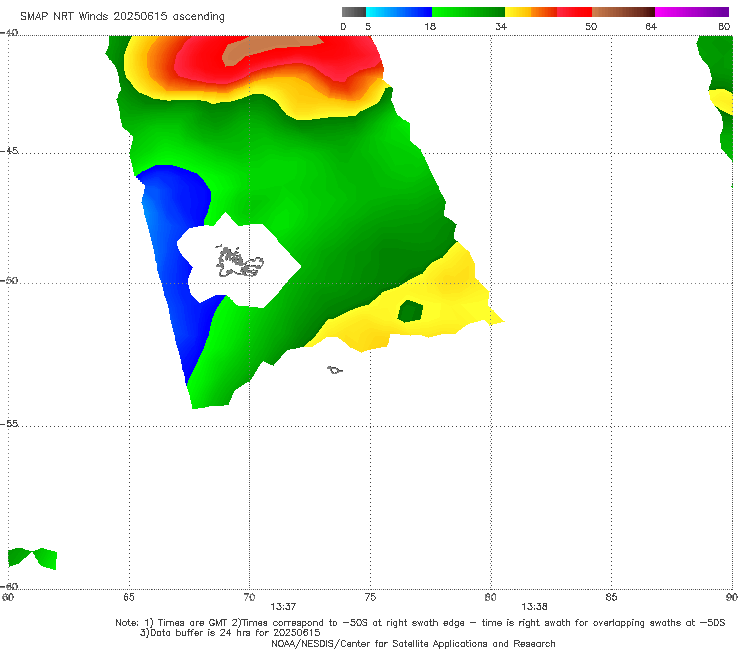Click the gray segment of the wind color bar
This screenshot has height=650, width=740.
click(x=353, y=12)
